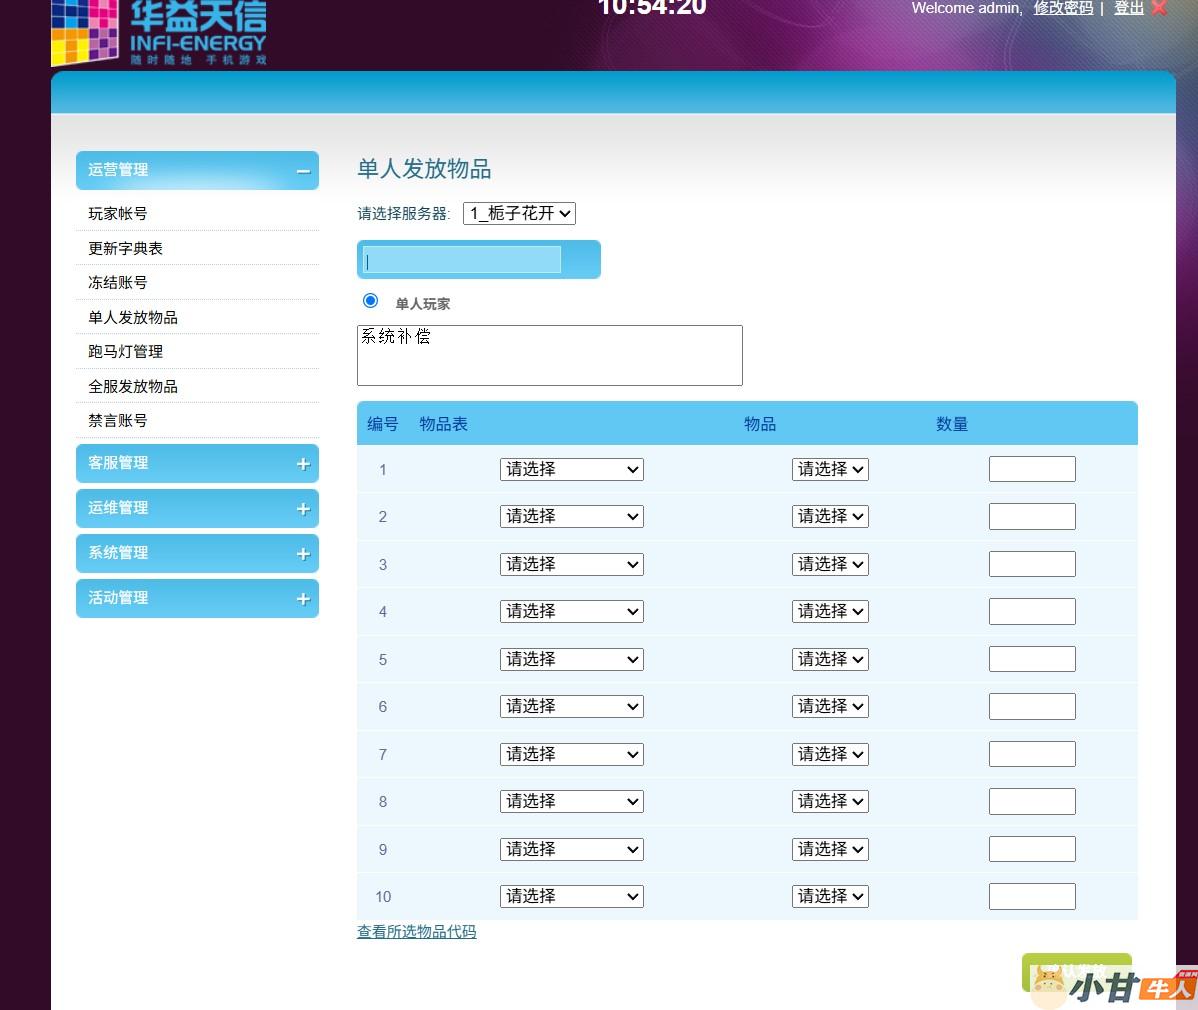The width and height of the screenshot is (1198, 1010).
Task: Click the 系统补偿 message text area
Action: click(549, 355)
